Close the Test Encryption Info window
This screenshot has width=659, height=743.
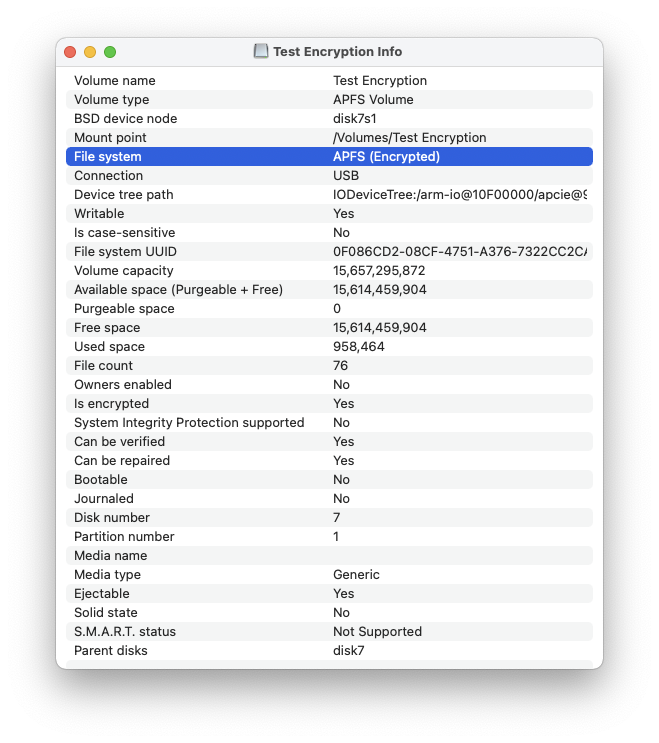(70, 52)
